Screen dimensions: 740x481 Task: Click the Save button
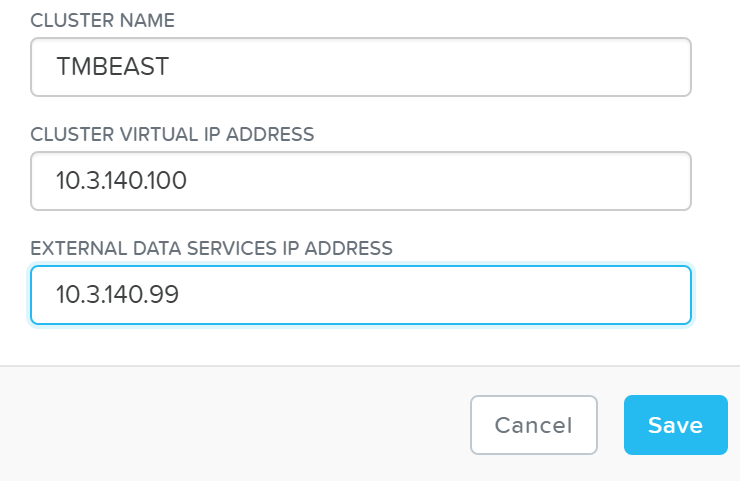(x=675, y=425)
